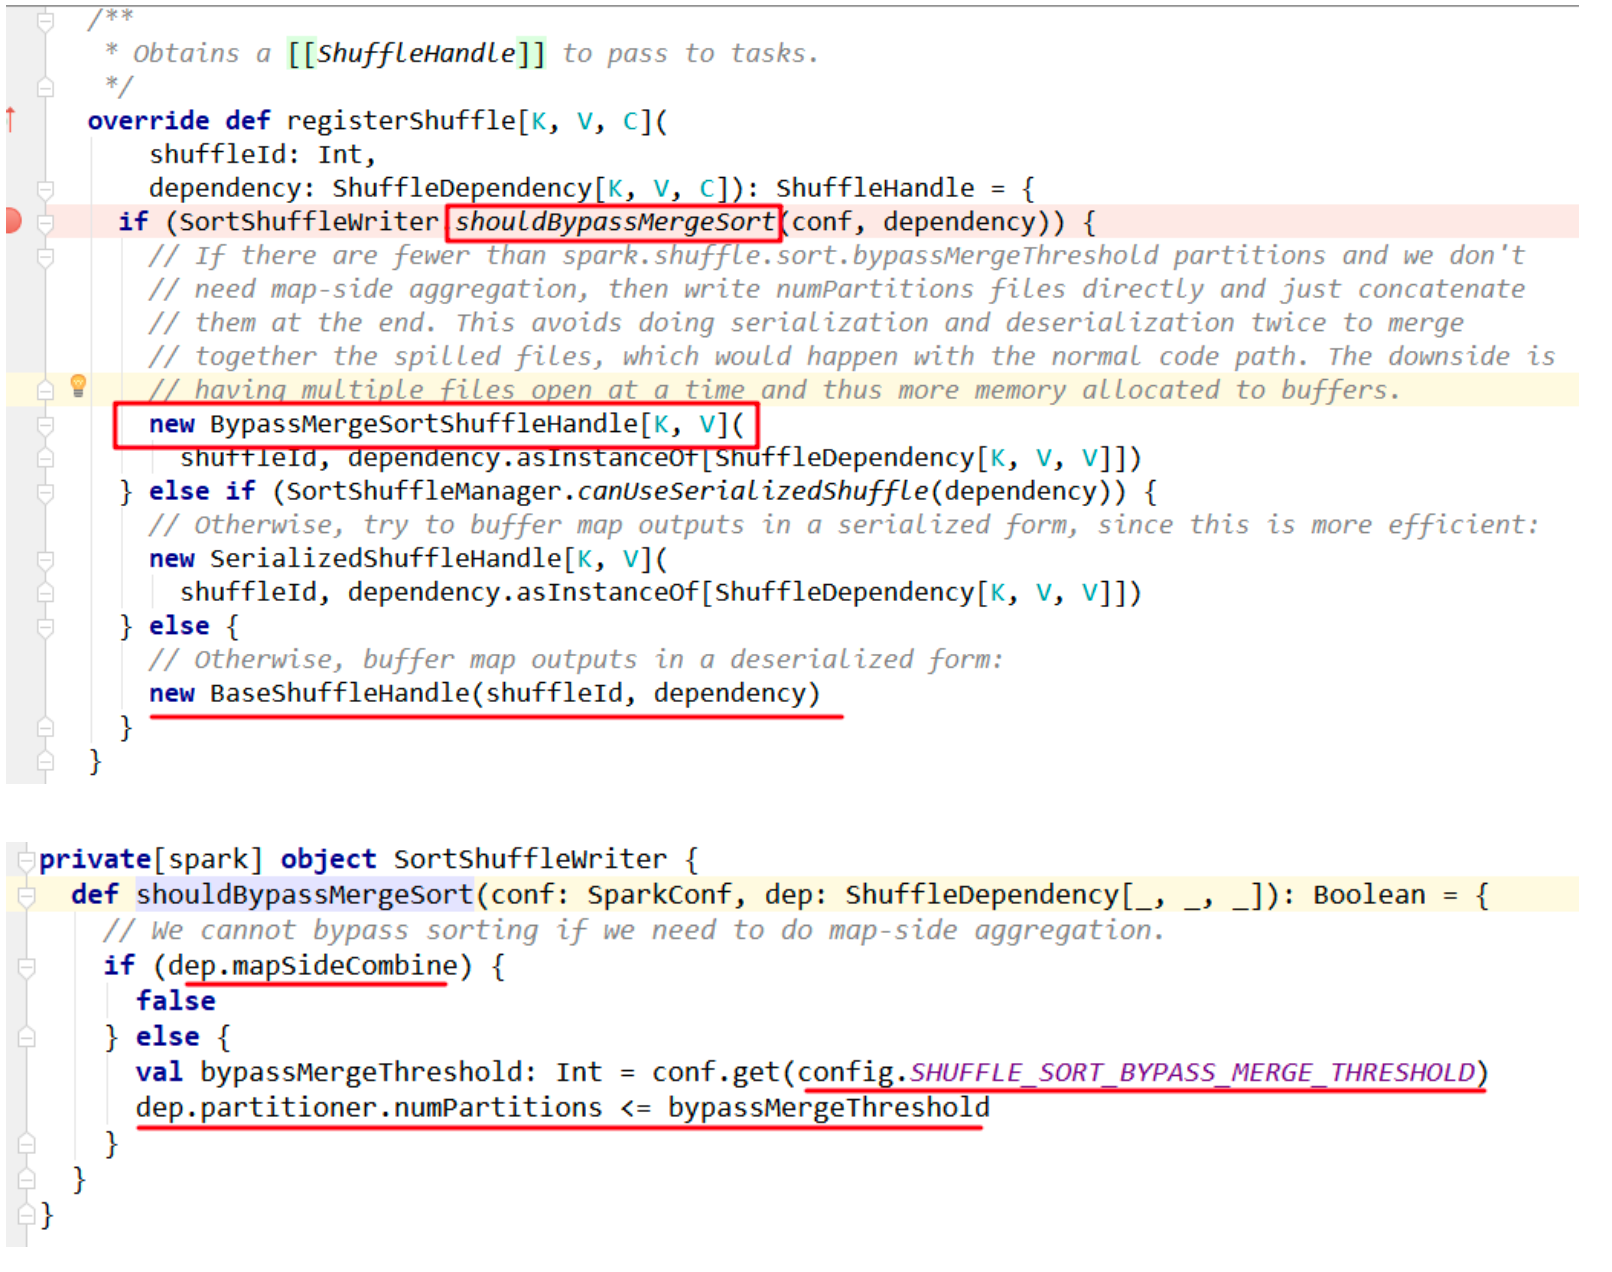
Task: Click the red override arrow gutter icon
Action: click(11, 120)
